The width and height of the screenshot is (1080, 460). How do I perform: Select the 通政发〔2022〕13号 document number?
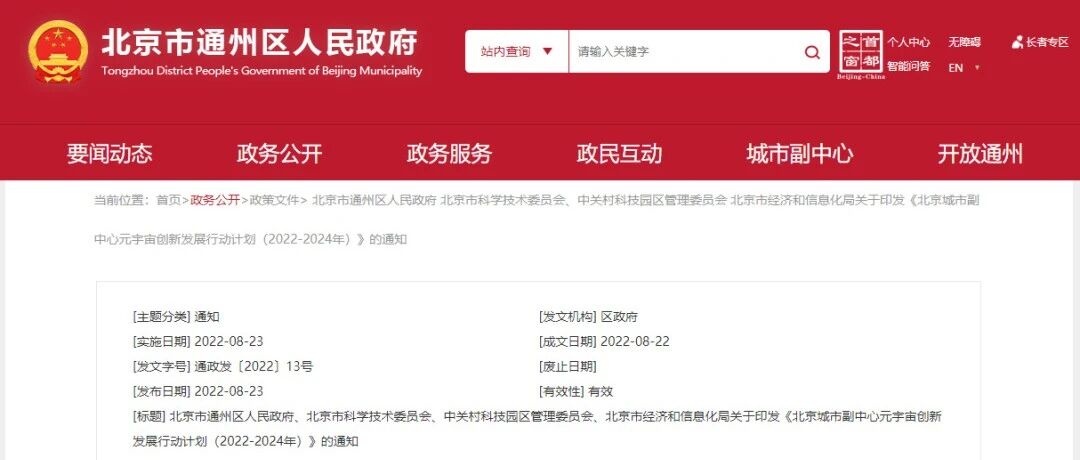(x=253, y=367)
